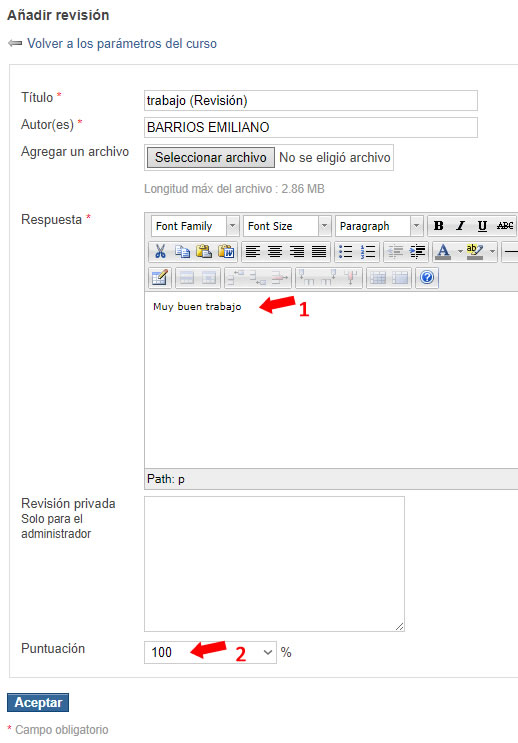Click the Paste from Word icon

coord(226,251)
